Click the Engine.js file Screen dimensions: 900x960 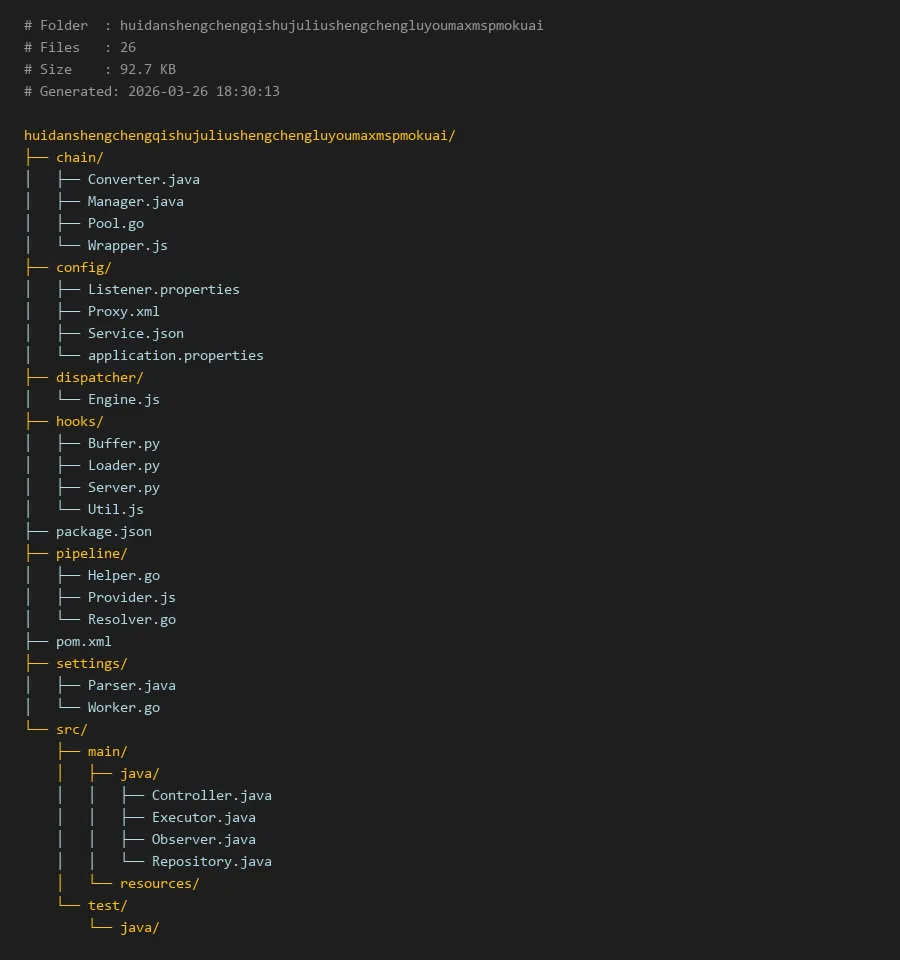click(x=123, y=399)
